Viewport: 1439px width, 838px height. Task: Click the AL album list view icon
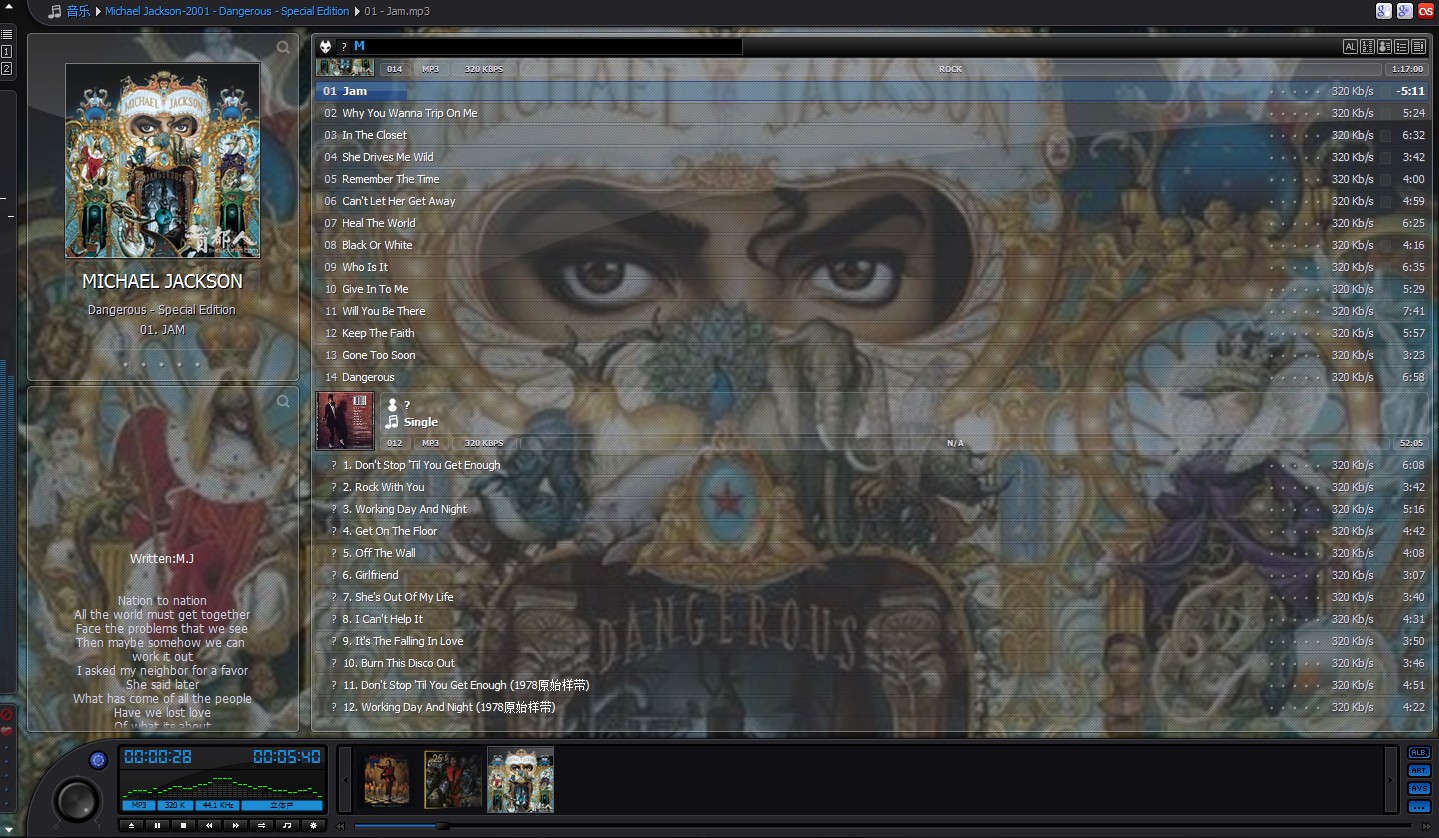click(x=1350, y=47)
